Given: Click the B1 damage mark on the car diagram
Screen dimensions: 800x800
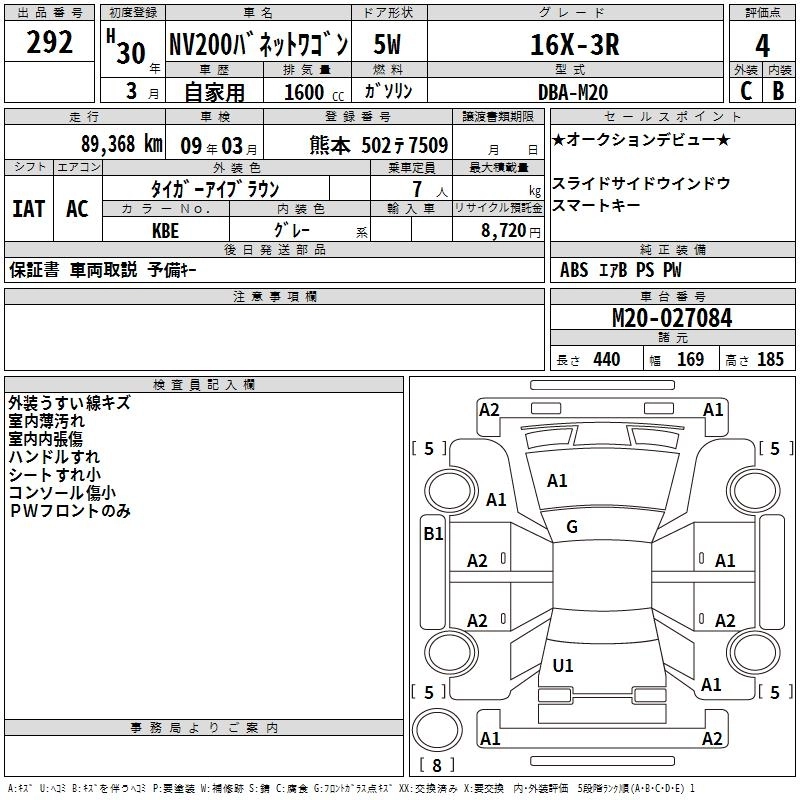Looking at the screenshot, I should (433, 534).
